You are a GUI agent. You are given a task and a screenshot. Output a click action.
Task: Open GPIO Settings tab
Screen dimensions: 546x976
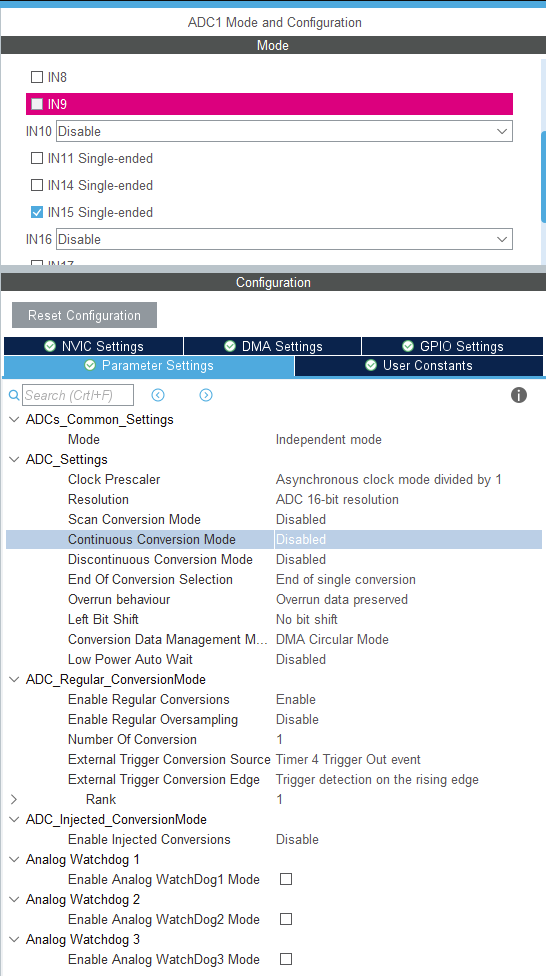click(453, 346)
